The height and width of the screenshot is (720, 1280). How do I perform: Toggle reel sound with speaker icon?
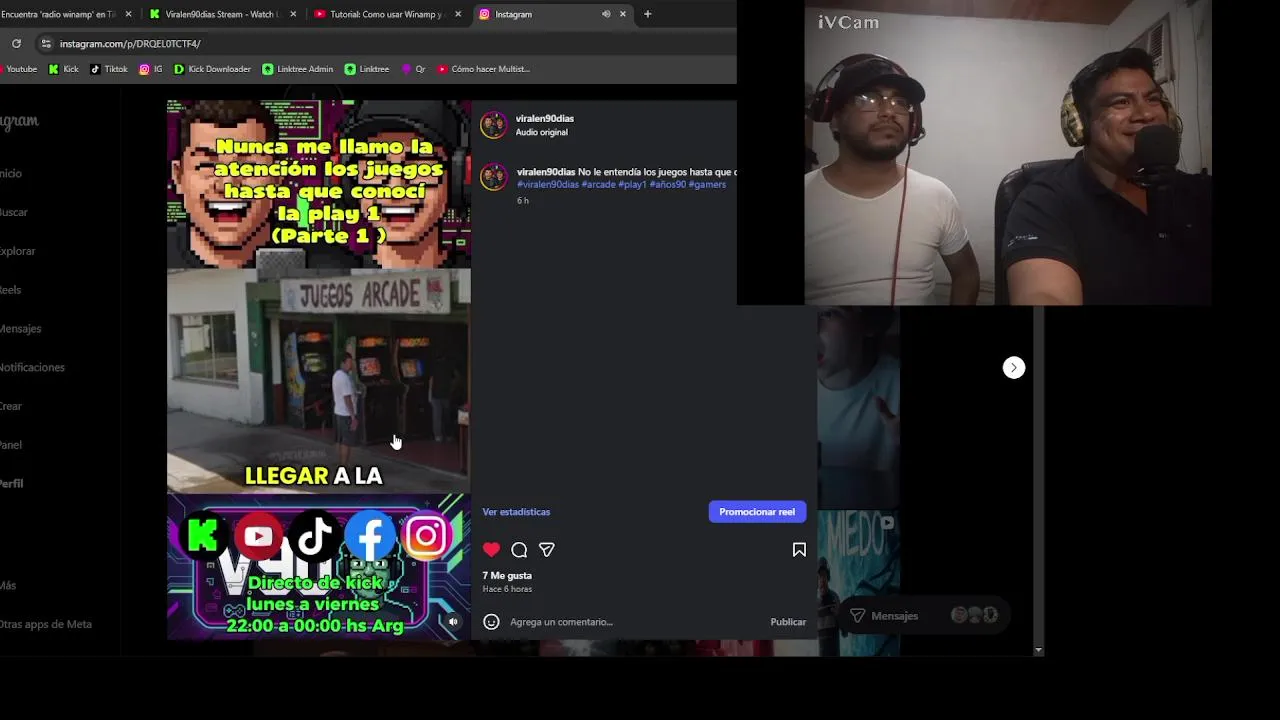pyautogui.click(x=453, y=622)
